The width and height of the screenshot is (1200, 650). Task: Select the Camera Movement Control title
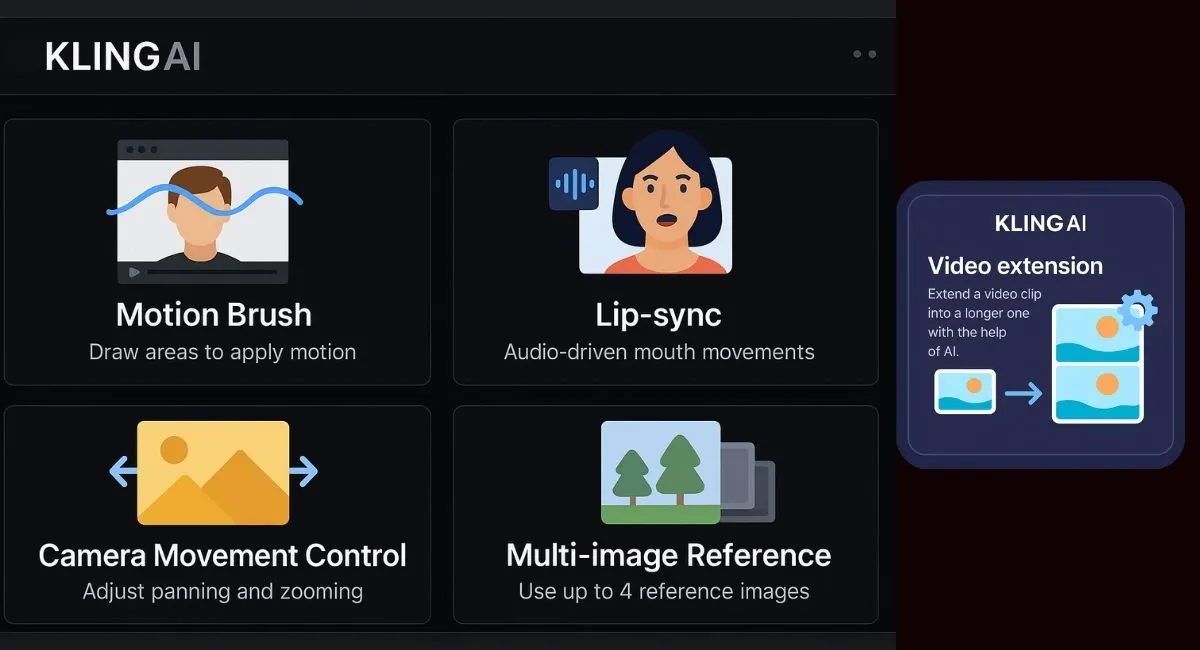(222, 555)
